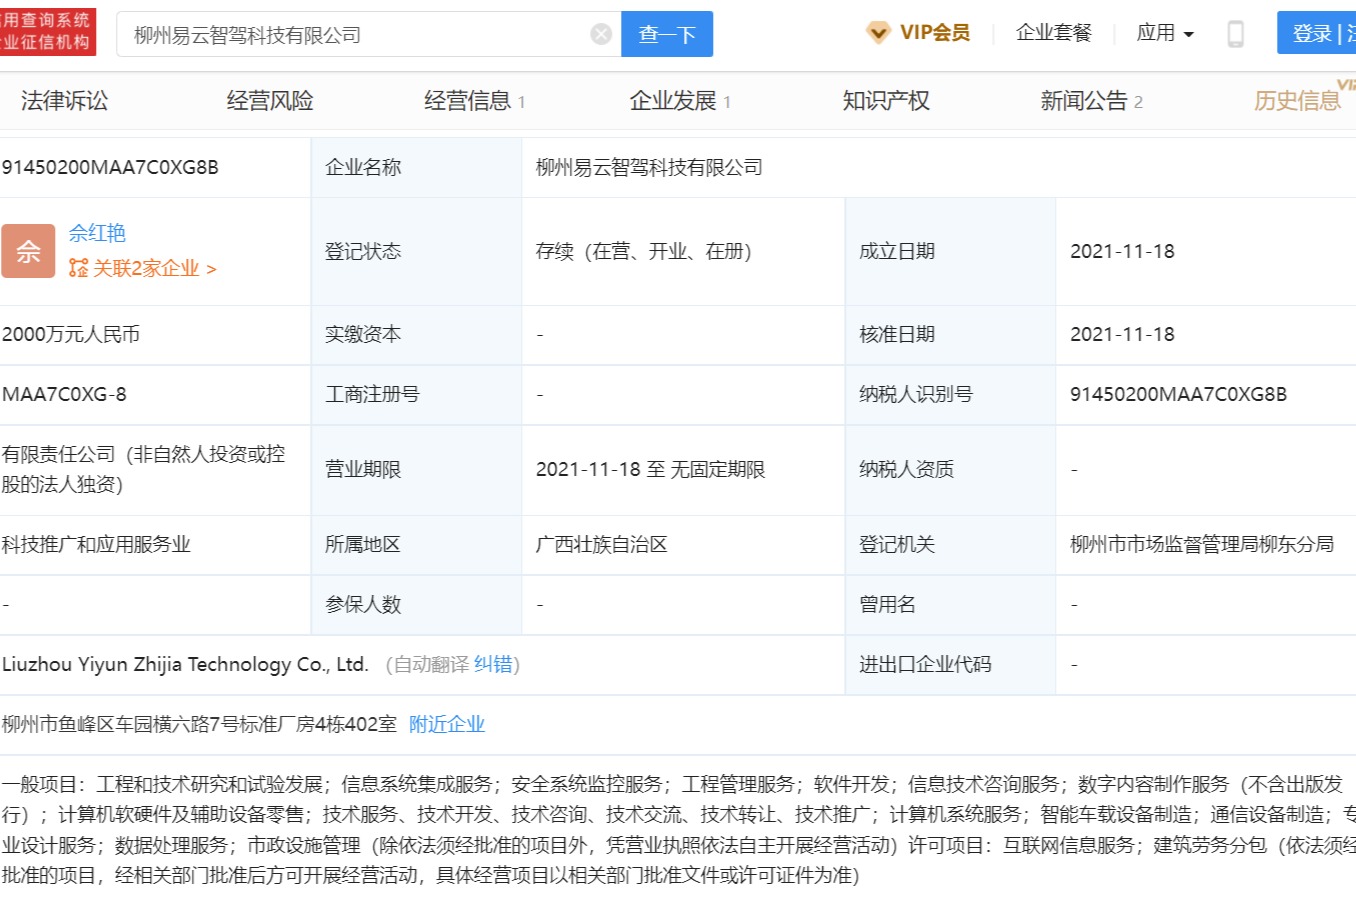Viewport: 1356px width, 904px height.
Task: Open the 新闻公告 tab
Action: pyautogui.click(x=1084, y=100)
